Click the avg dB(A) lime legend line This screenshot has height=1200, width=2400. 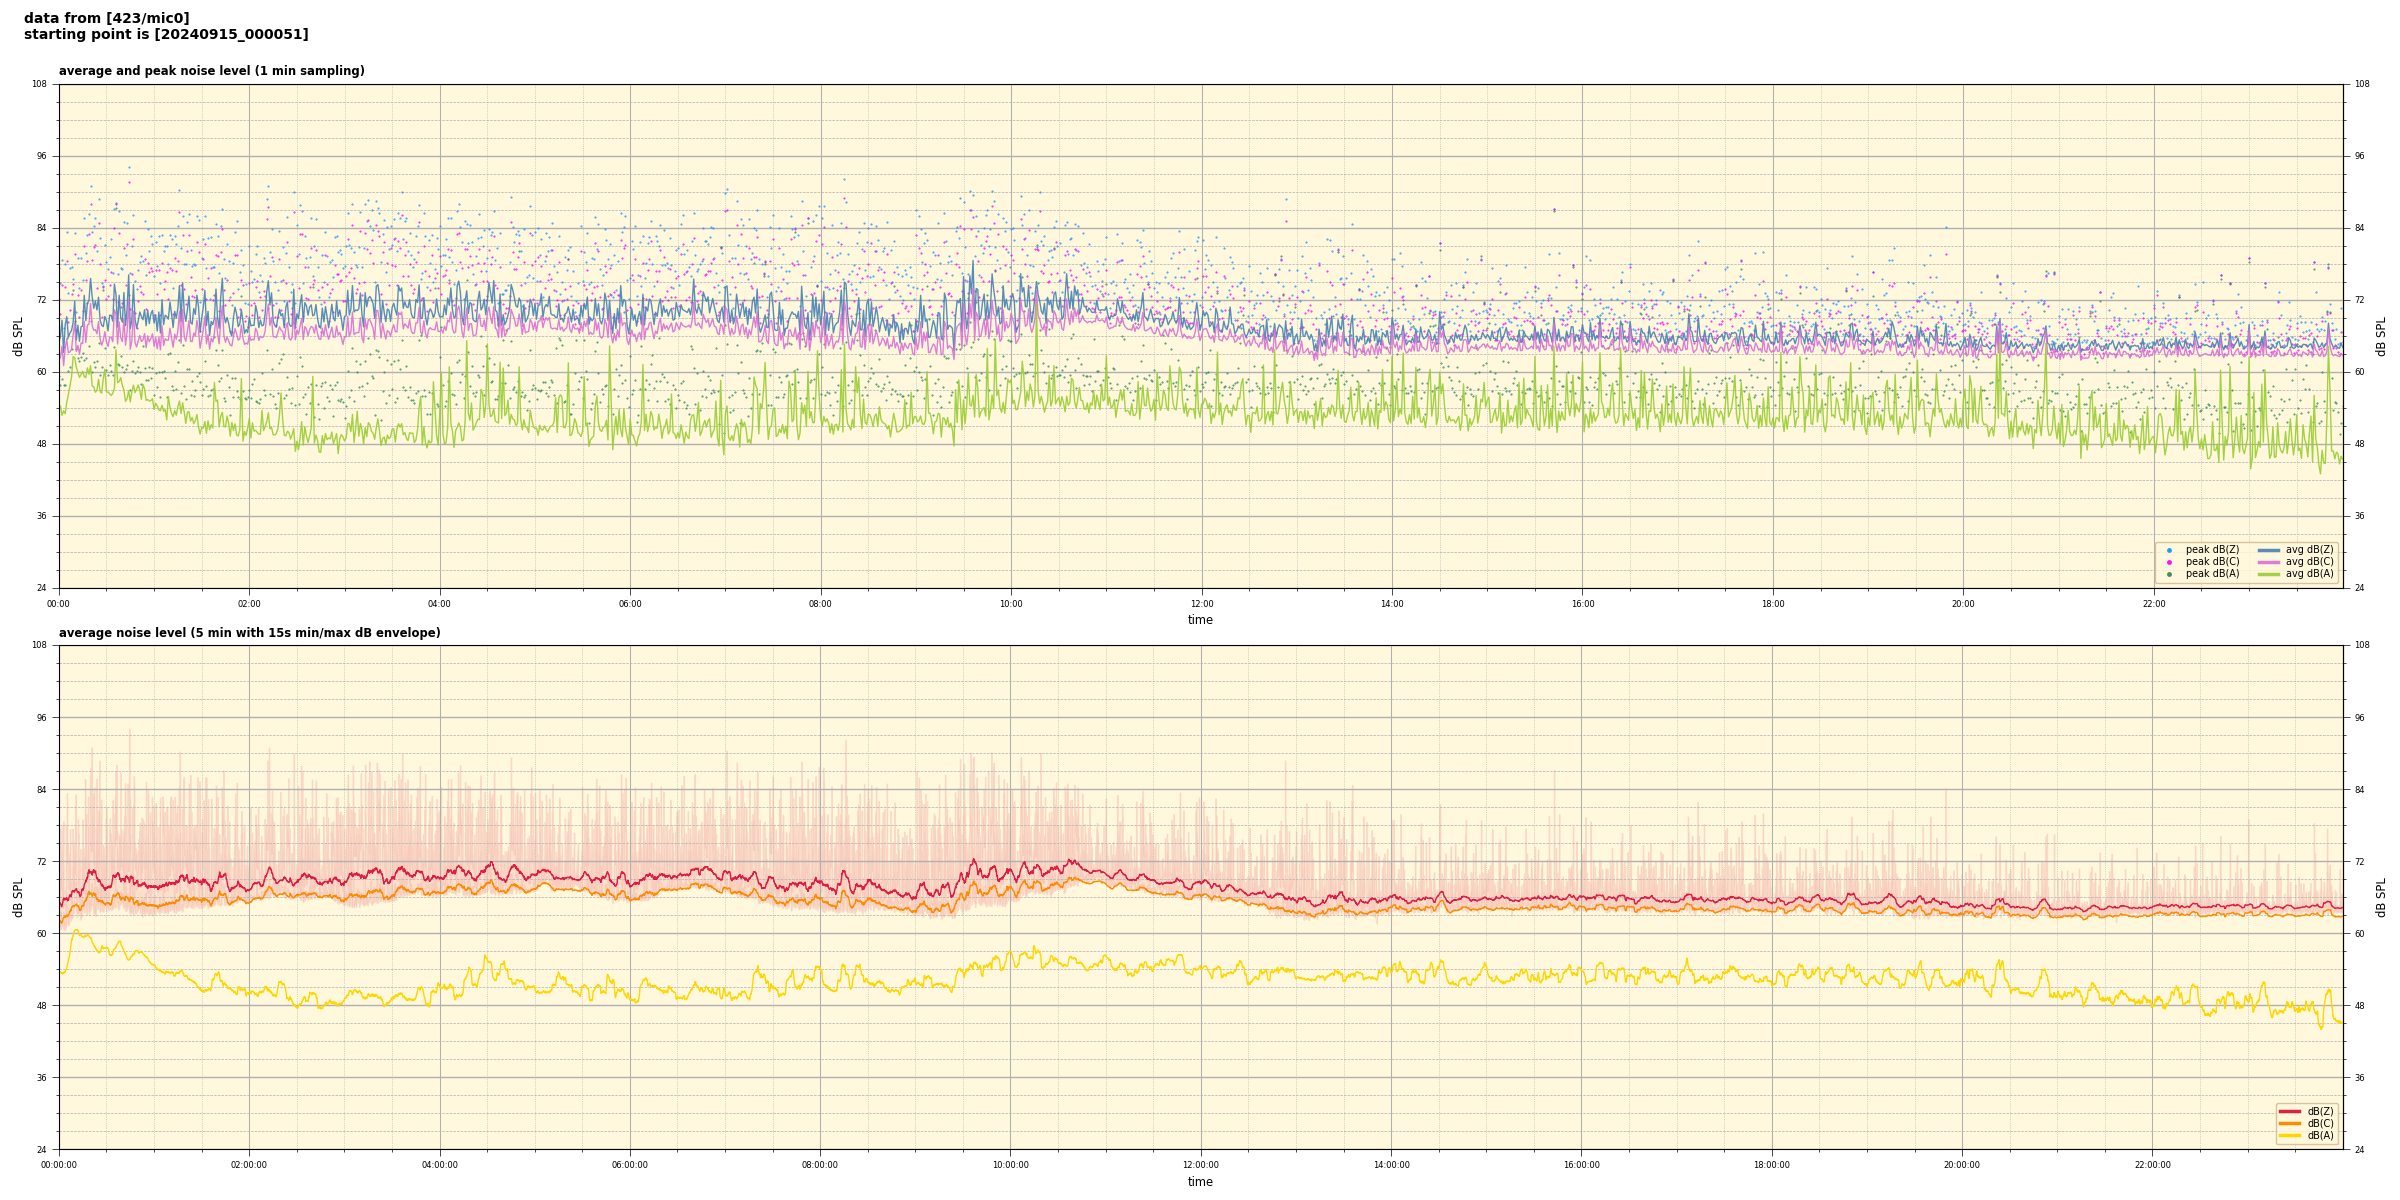(x=2269, y=574)
